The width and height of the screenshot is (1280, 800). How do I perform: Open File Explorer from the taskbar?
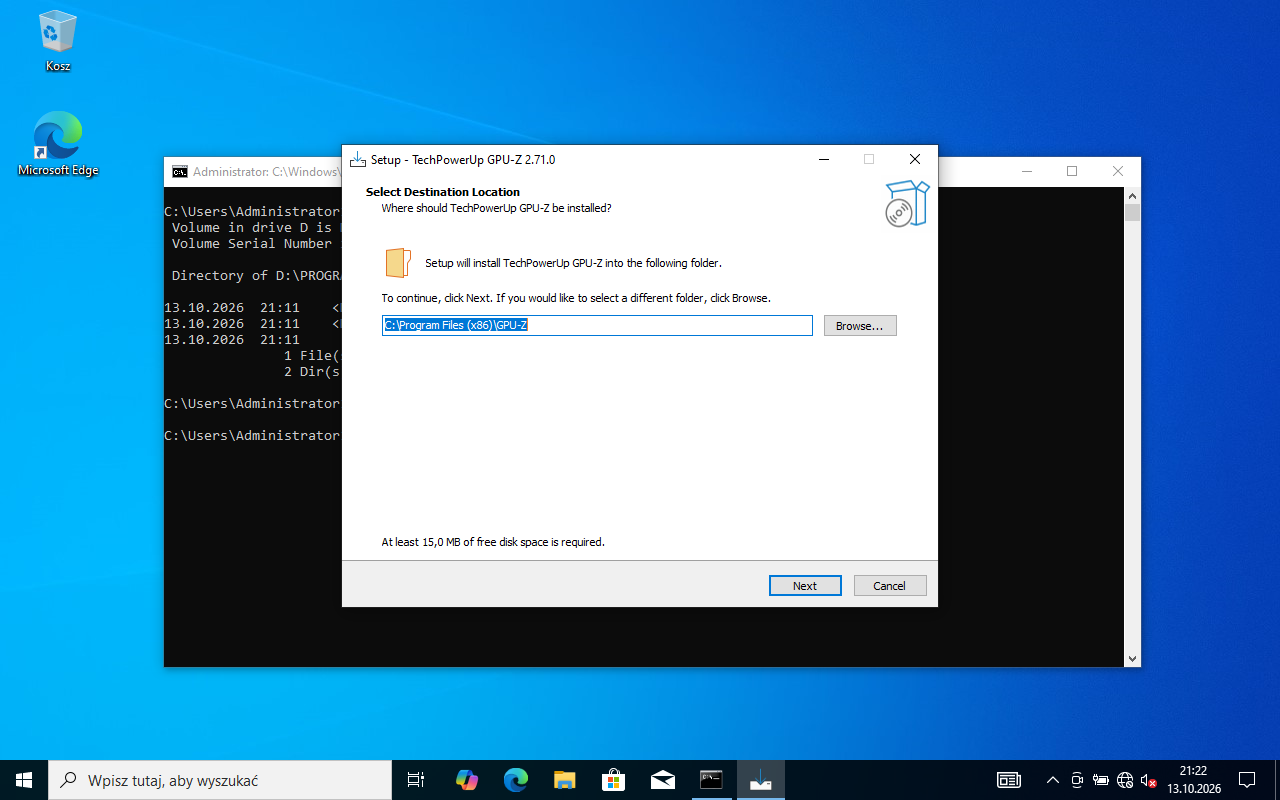click(x=564, y=780)
